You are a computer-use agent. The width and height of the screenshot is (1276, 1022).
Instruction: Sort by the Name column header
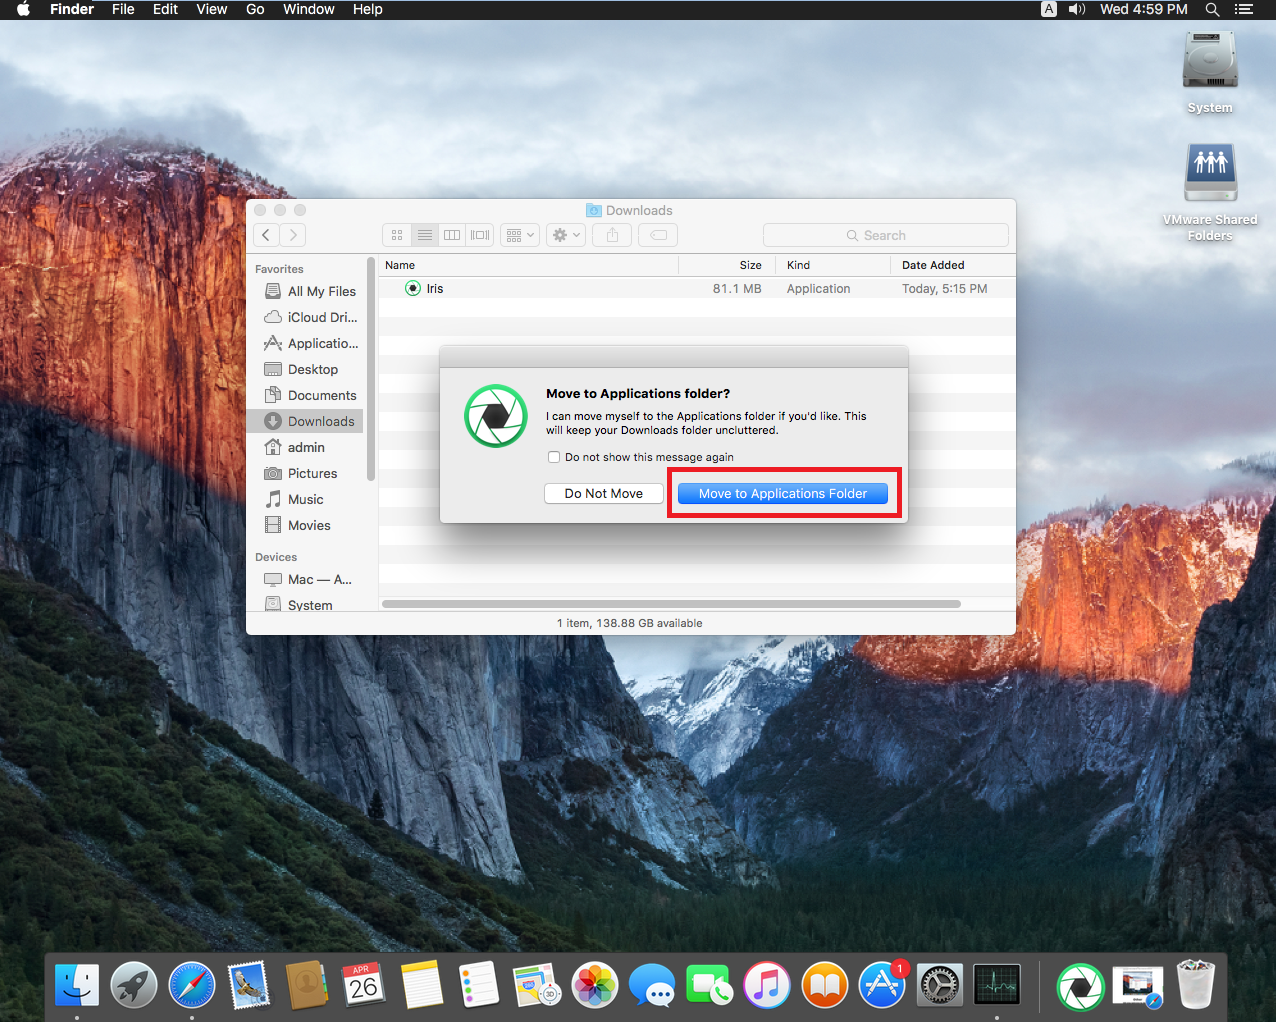coord(528,265)
